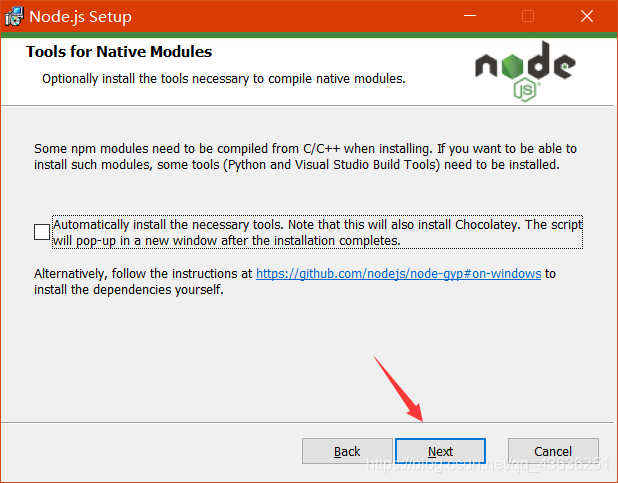Click the green JS hexagon badge
Screen dimensions: 618x483
[x=525, y=90]
